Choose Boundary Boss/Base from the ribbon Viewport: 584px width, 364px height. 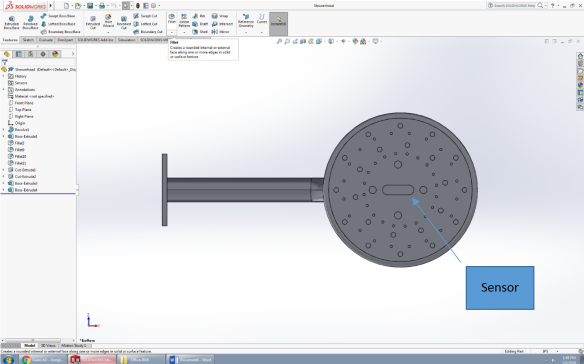(x=60, y=32)
